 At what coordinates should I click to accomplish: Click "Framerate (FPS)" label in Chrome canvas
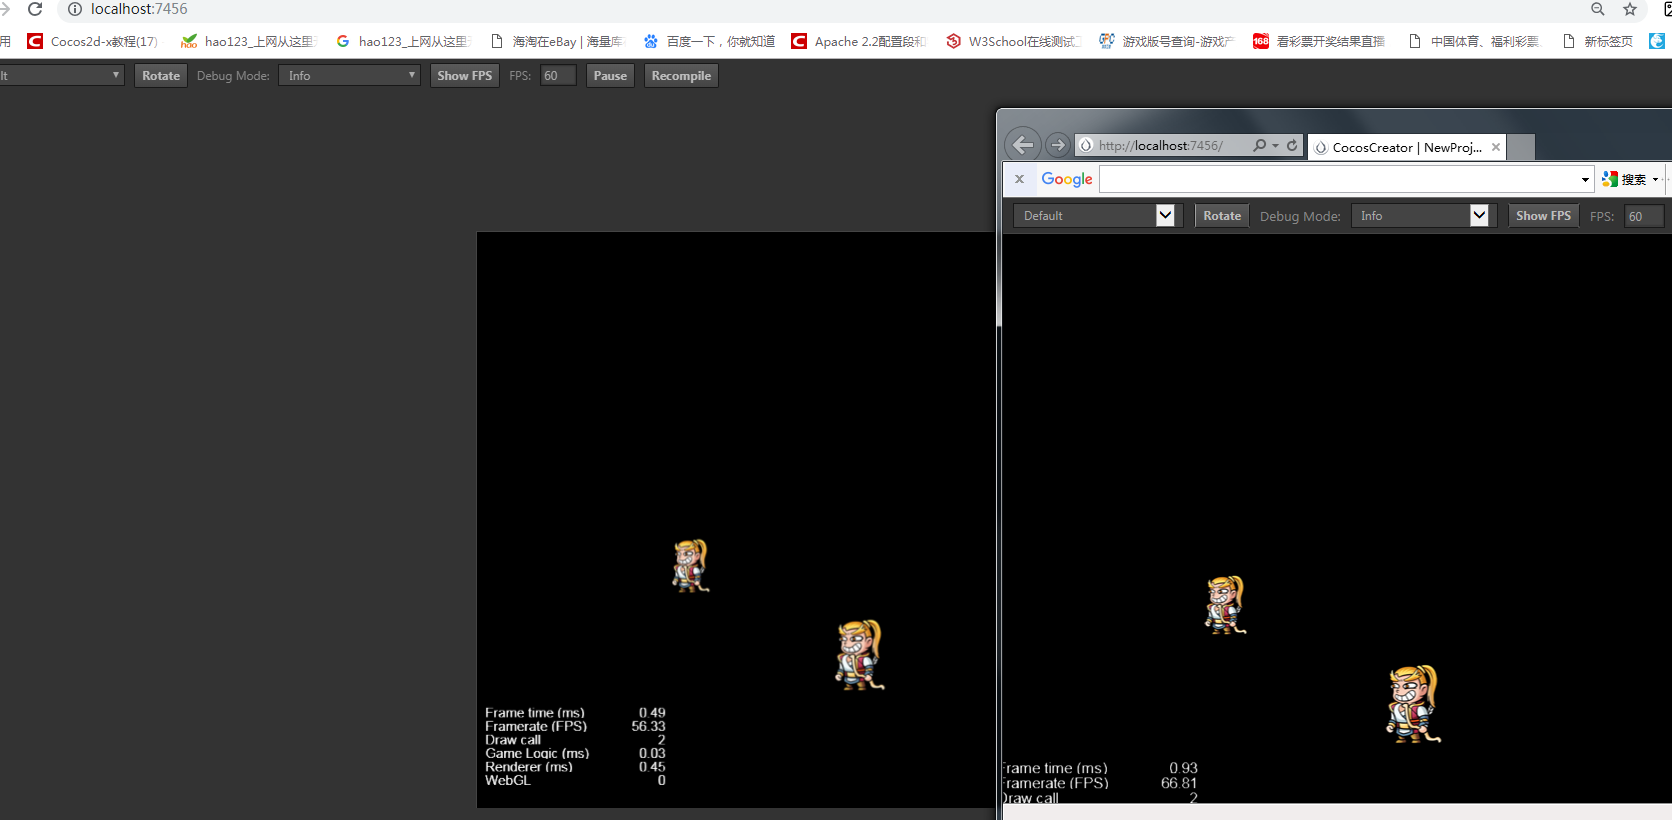(536, 726)
